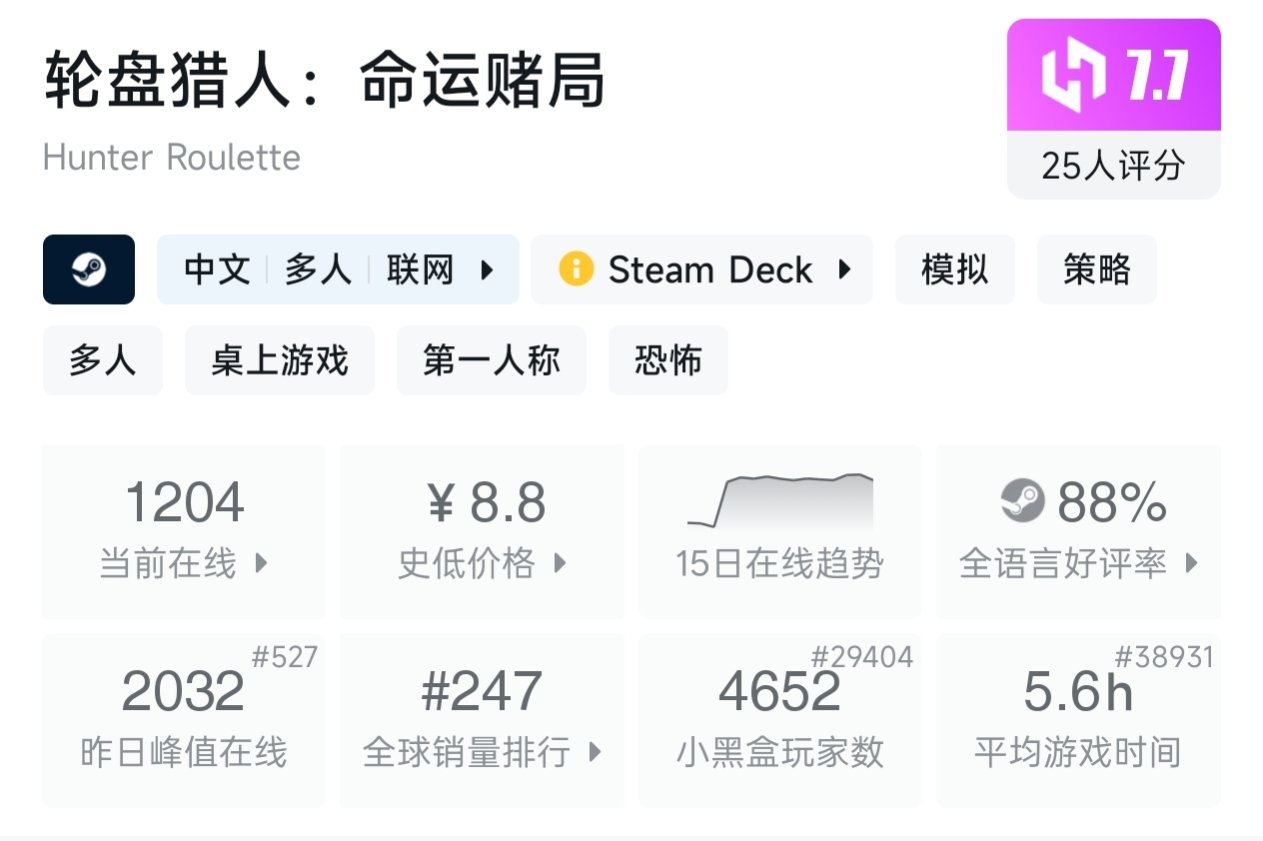Expand the Steam Deck compatibility arrow
The height and width of the screenshot is (841, 1263).
844,269
